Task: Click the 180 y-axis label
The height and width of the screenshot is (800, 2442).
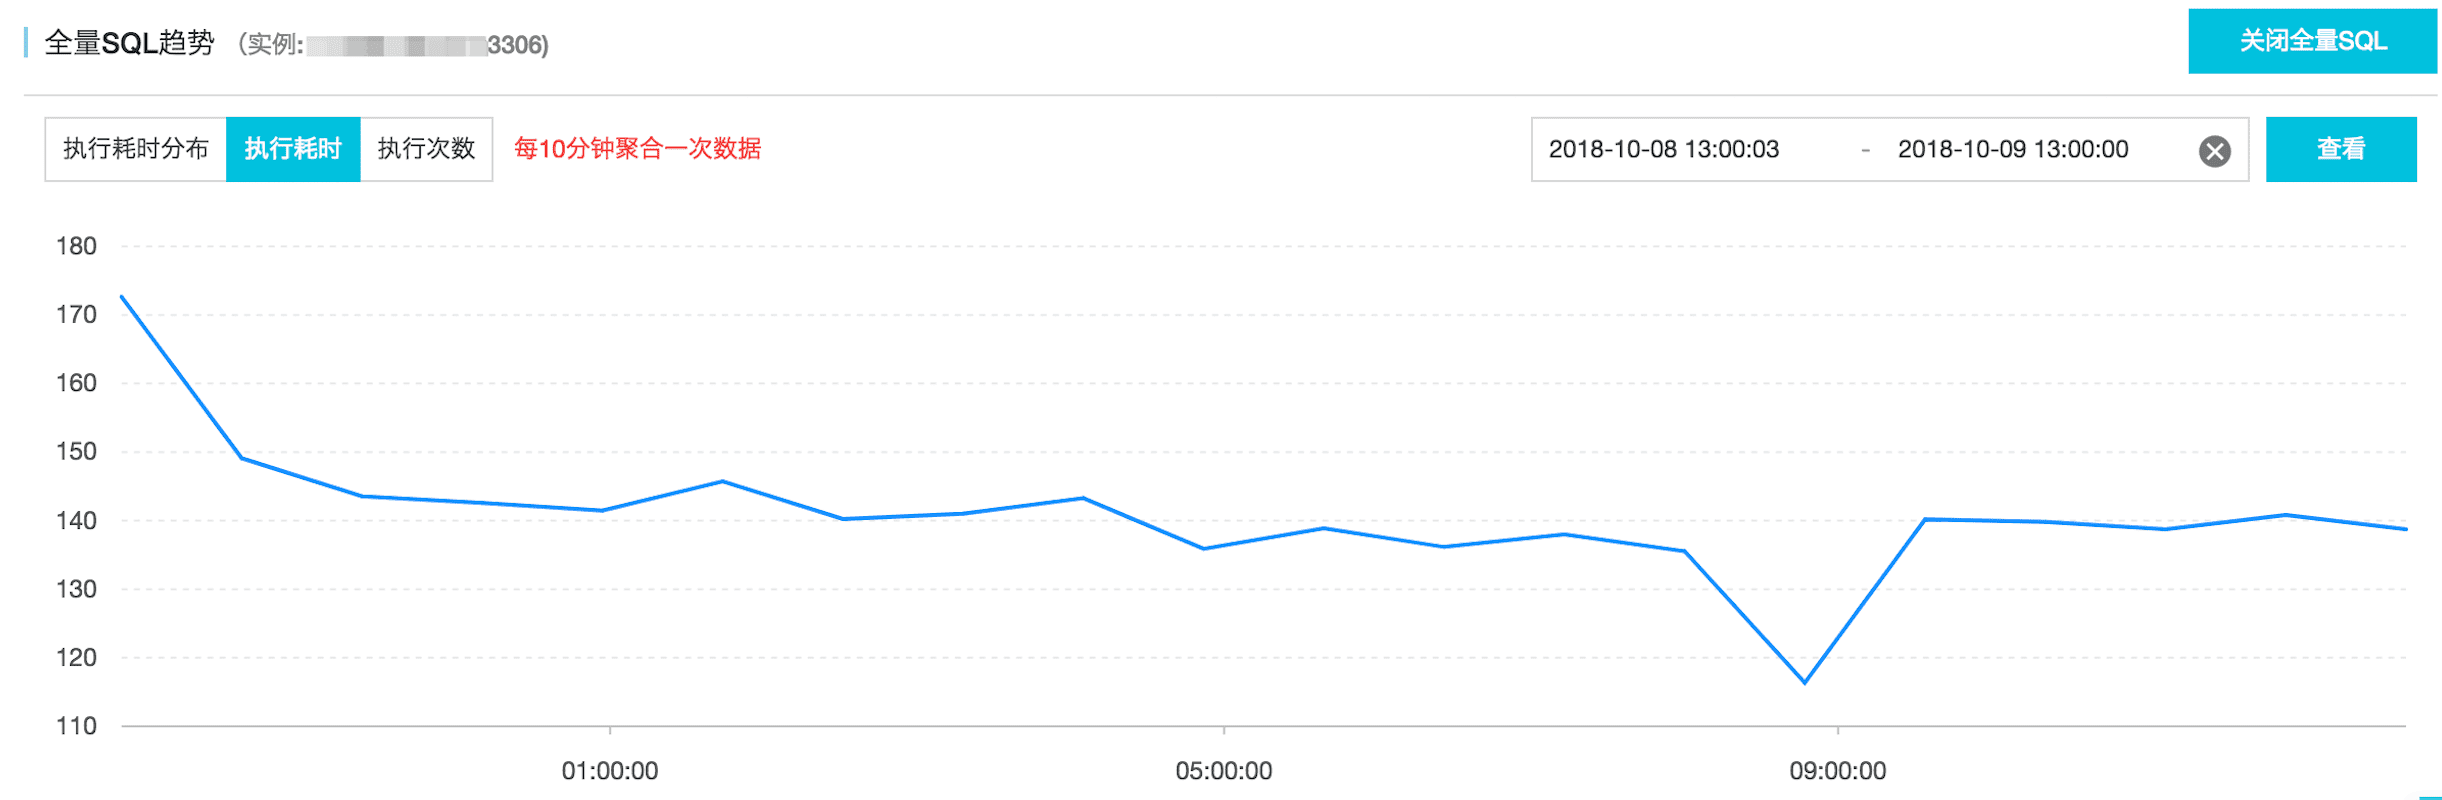Action: (x=76, y=246)
